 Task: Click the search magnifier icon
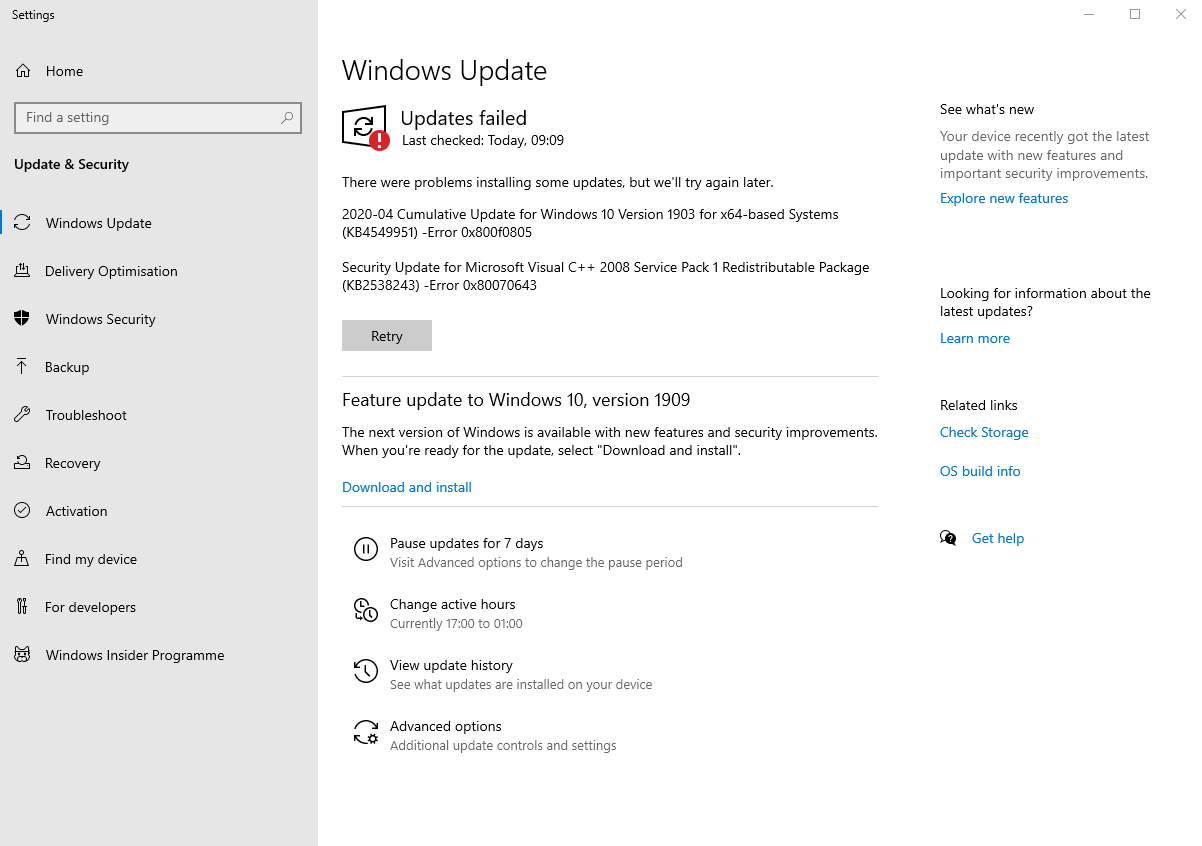287,117
